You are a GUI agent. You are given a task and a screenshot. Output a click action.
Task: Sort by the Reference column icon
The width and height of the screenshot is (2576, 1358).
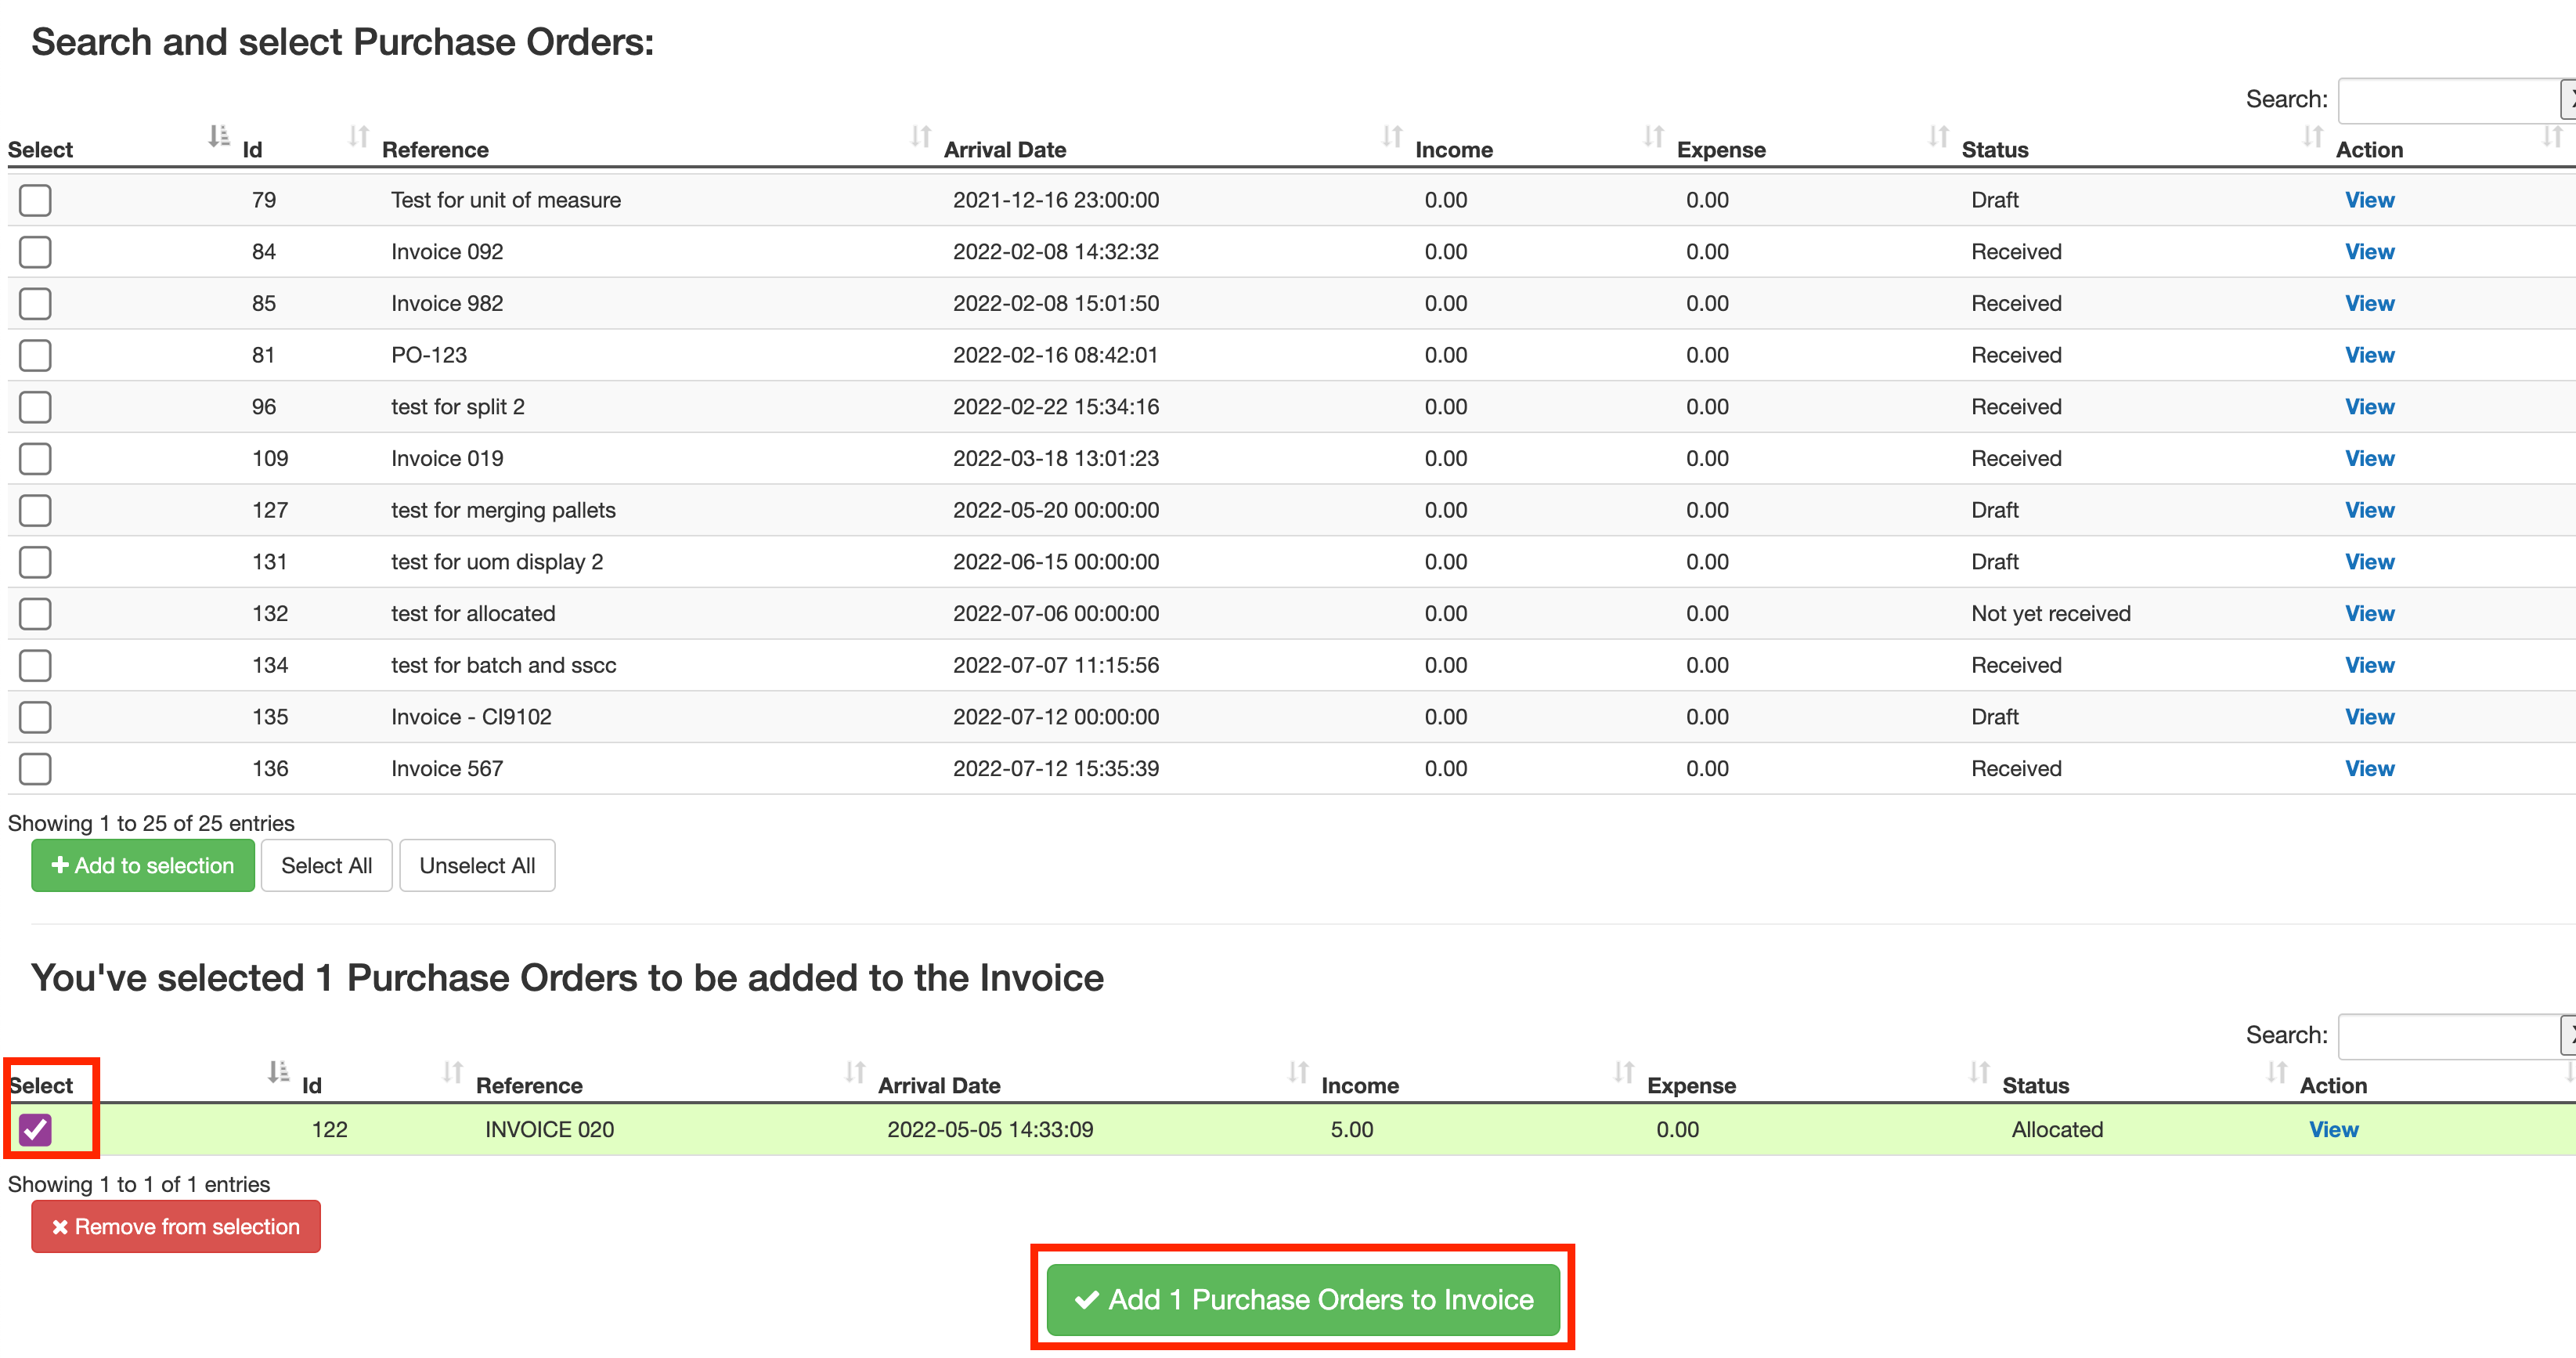pyautogui.click(x=357, y=139)
